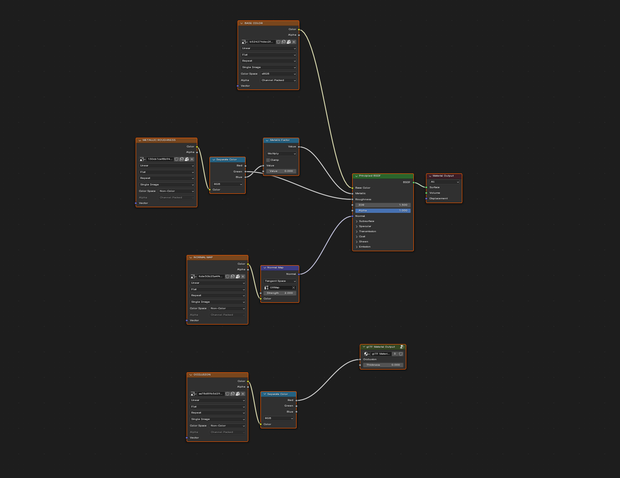Open image browser in BASE COLOR node
Image resolution: width=620 pixels, height=478 pixels.
tap(244, 42)
